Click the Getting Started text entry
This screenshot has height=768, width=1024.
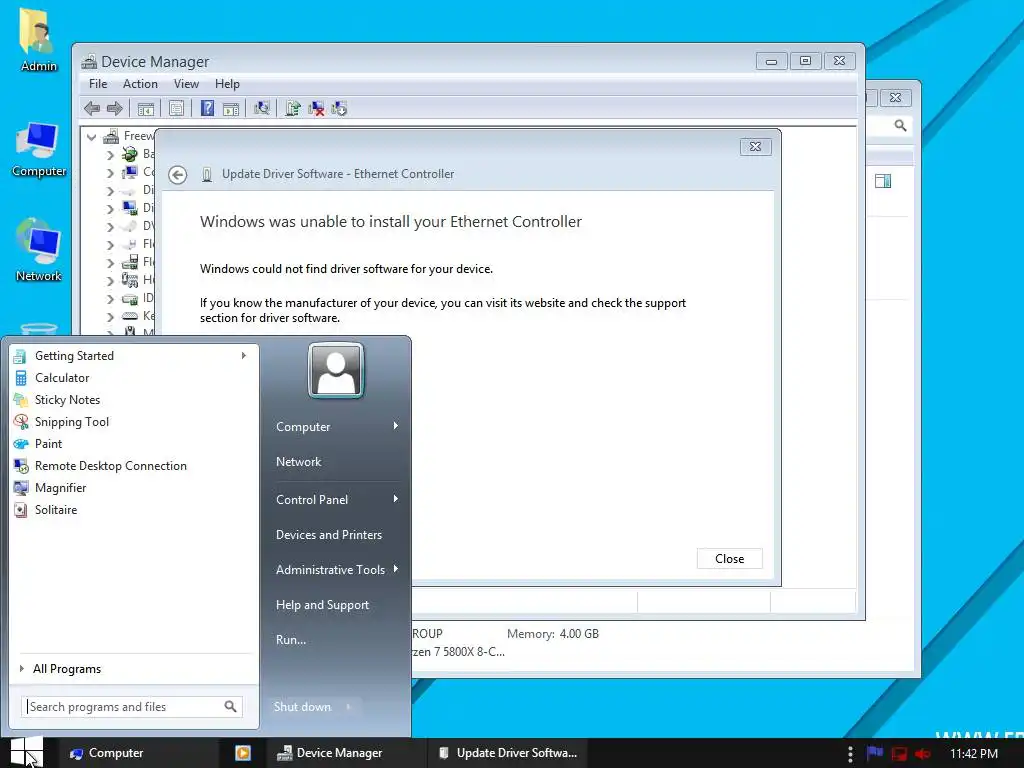coord(74,356)
